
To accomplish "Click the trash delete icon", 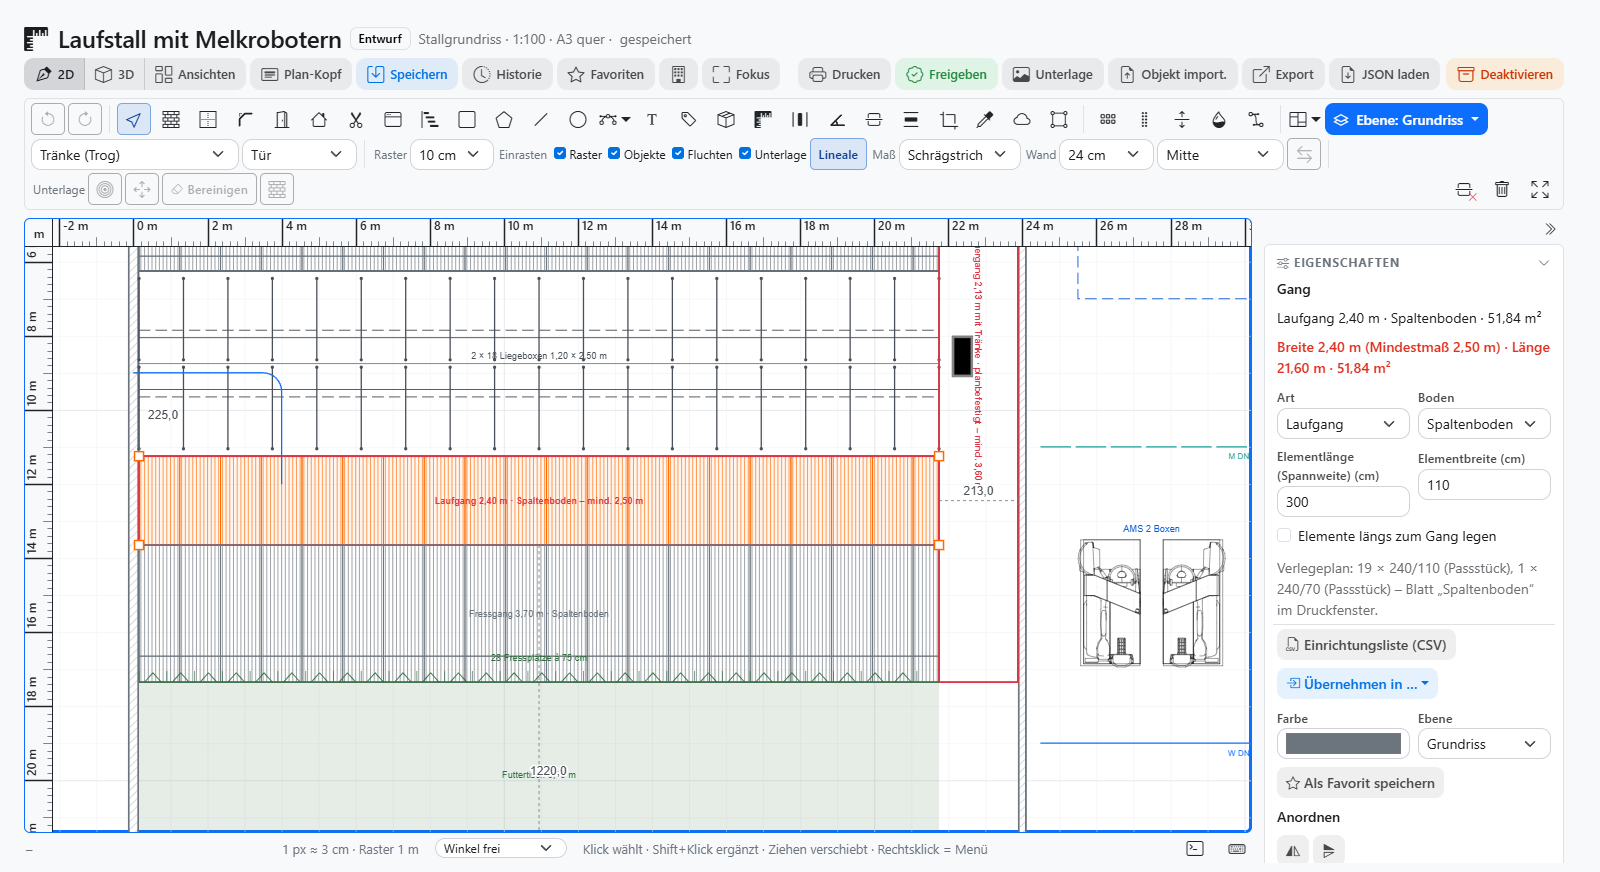I will click(1502, 189).
